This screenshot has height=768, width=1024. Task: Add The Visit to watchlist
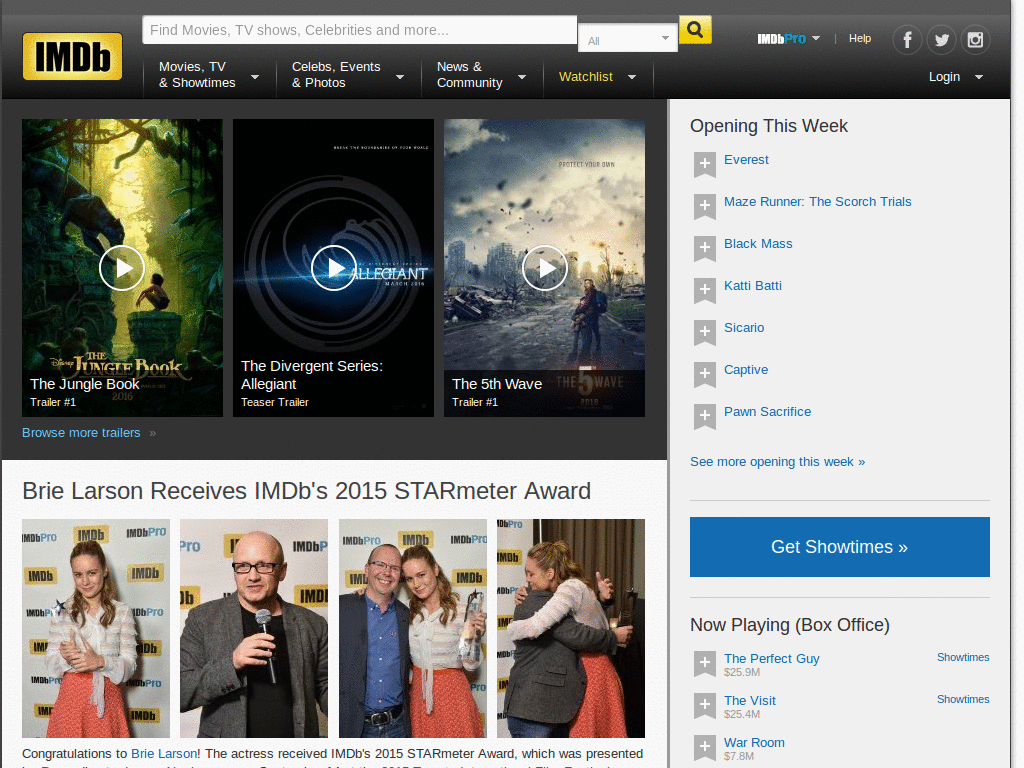pos(705,705)
